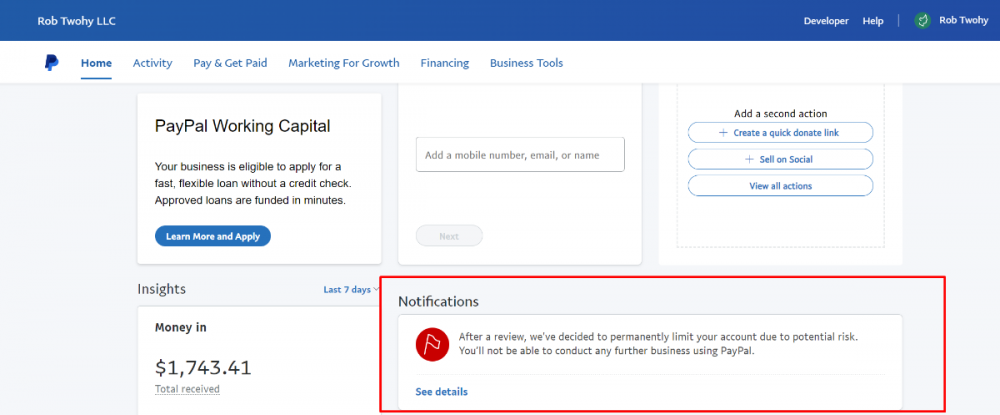Open See details in Notifications
The image size is (1000, 415).
[441, 391]
